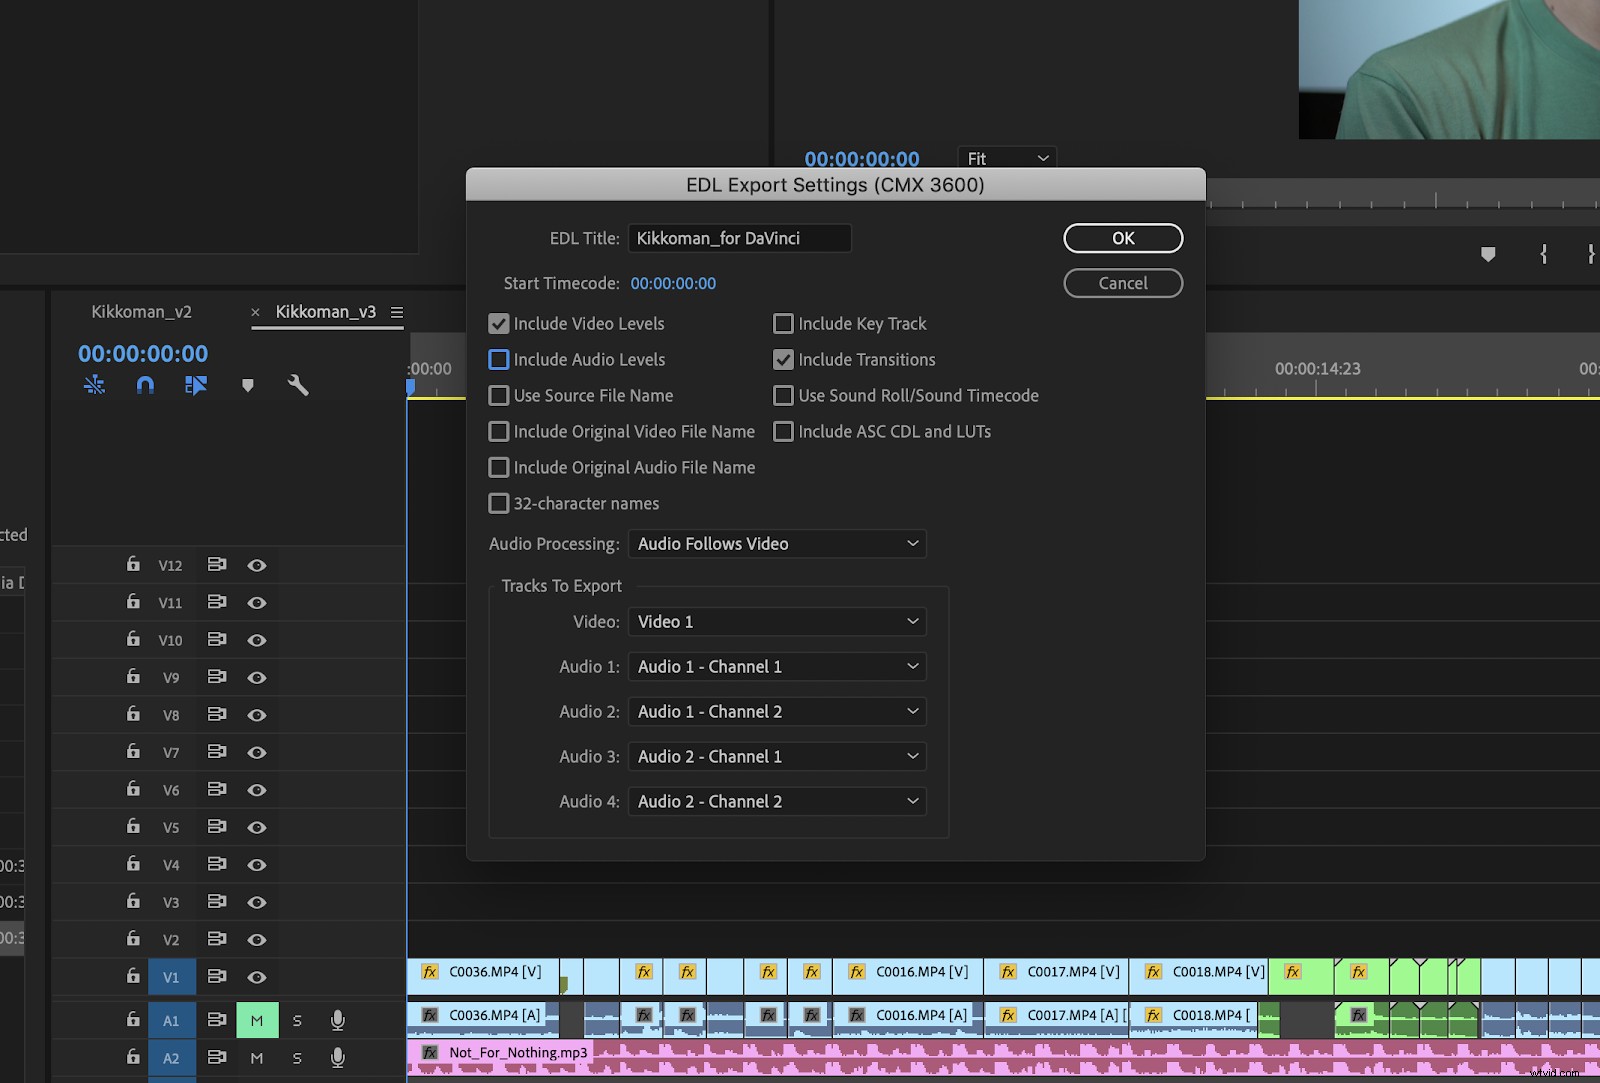
Task: Expand the Video track export dropdown
Action: click(x=777, y=621)
